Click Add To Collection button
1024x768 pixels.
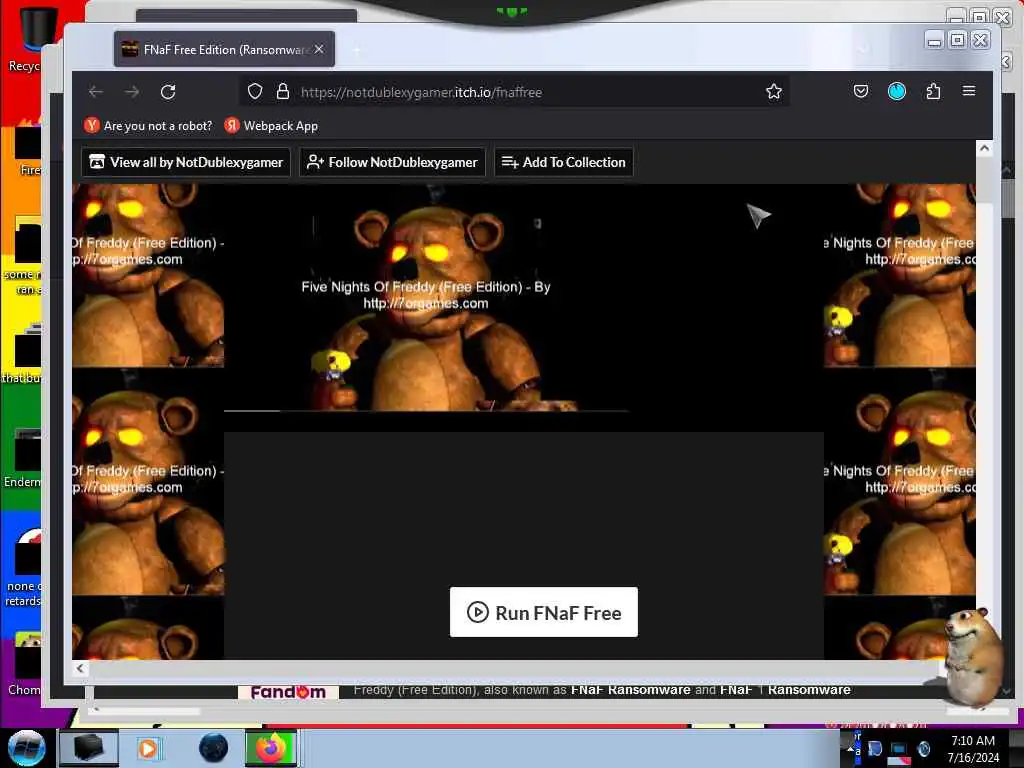point(564,162)
